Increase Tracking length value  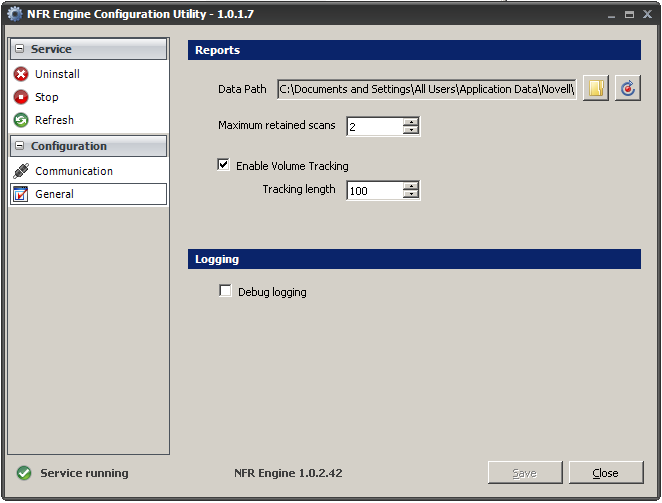coord(411,186)
